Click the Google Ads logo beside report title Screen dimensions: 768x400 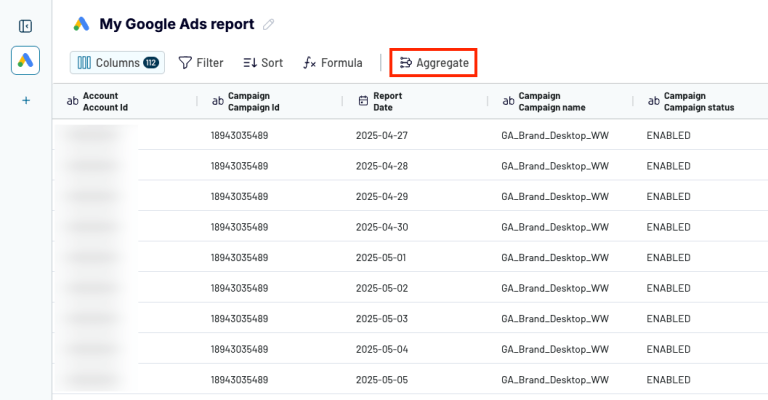pyautogui.click(x=81, y=24)
